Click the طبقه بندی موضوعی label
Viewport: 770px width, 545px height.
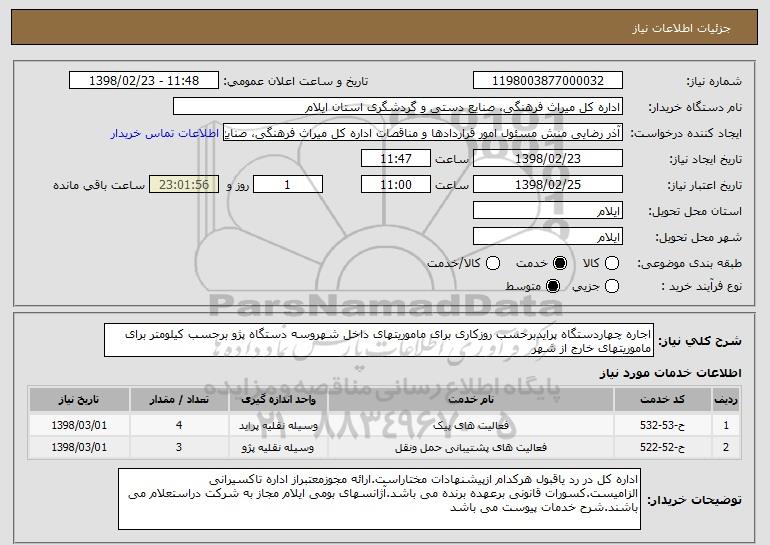point(689,264)
